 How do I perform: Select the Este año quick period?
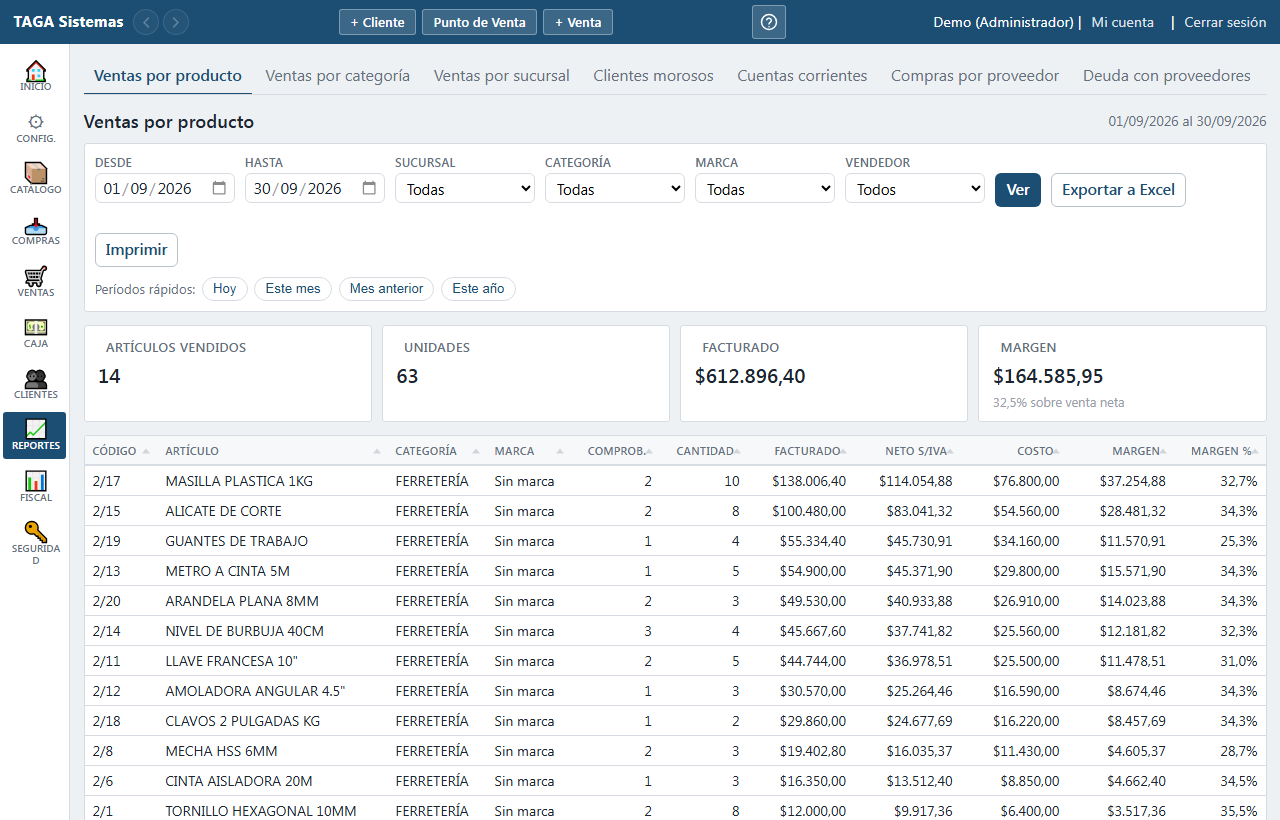click(x=479, y=289)
